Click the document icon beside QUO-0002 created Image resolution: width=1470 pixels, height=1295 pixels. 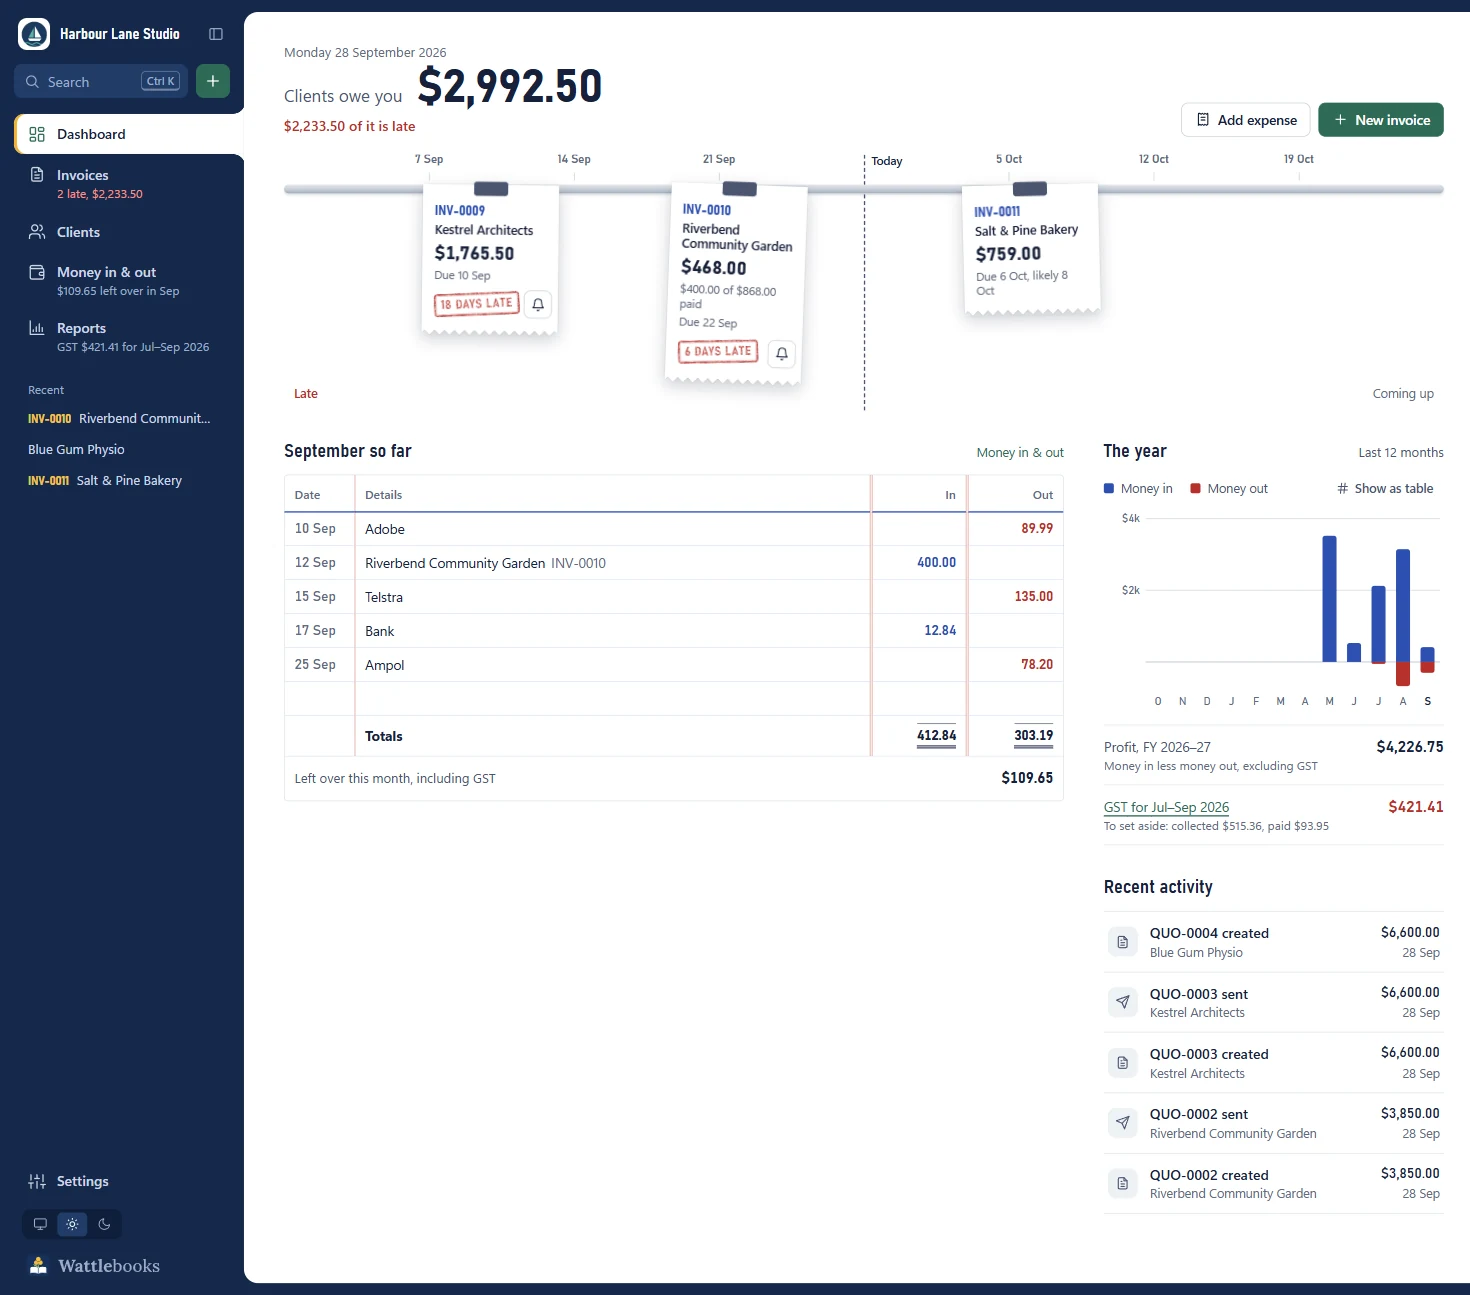tap(1123, 1184)
